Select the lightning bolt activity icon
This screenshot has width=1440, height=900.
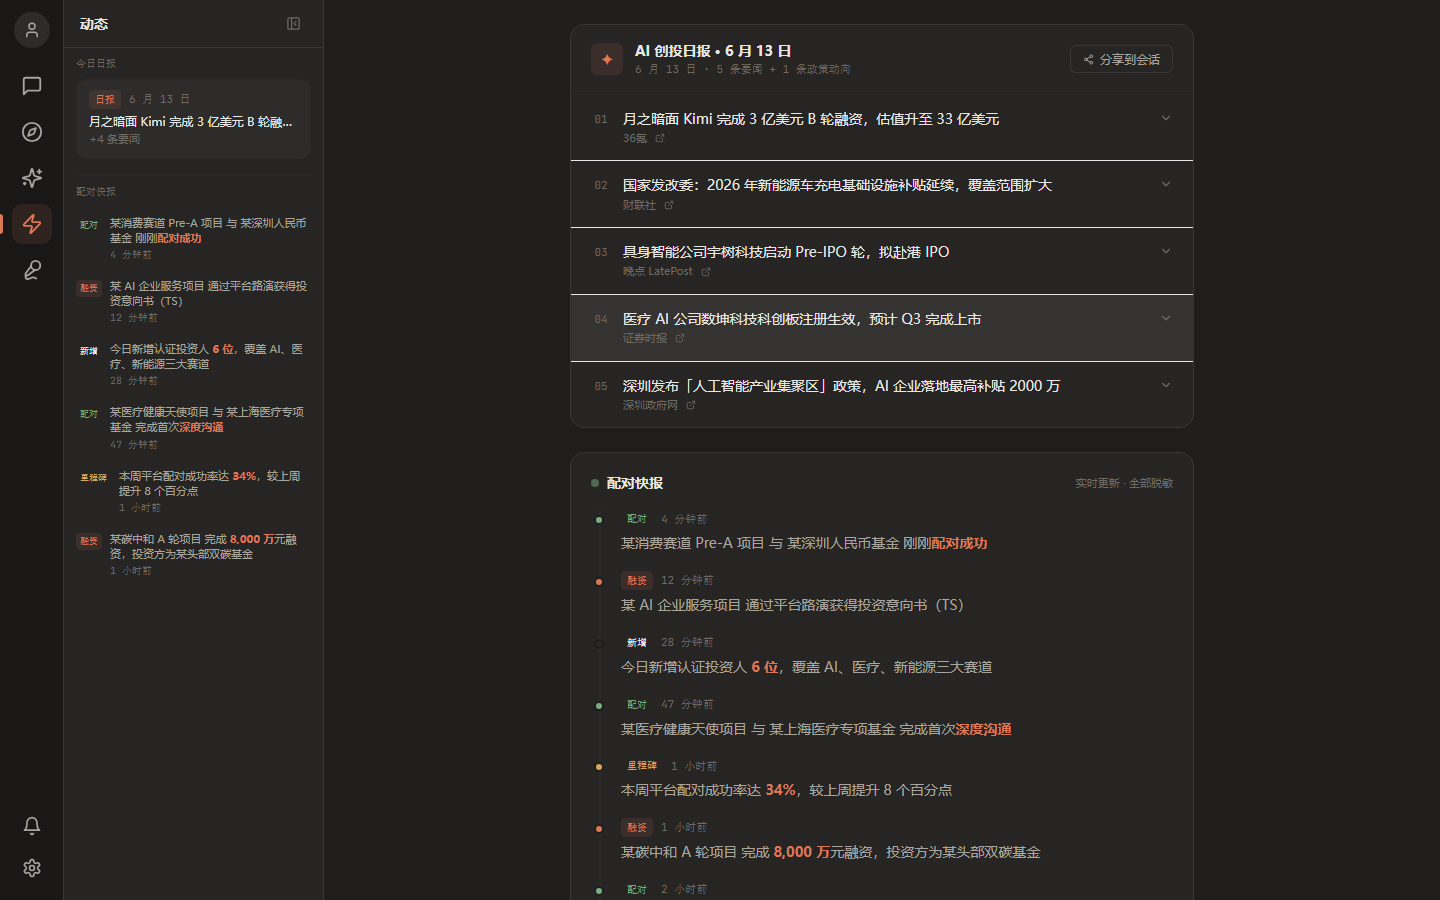tap(32, 224)
